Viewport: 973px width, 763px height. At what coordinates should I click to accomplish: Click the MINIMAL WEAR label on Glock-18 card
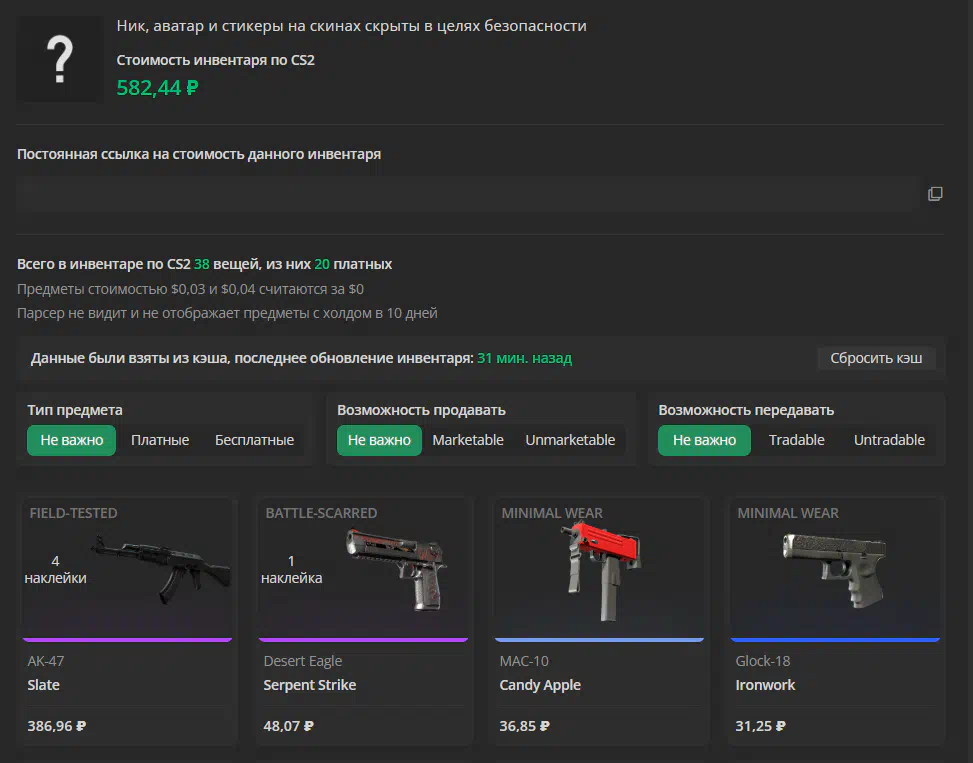787,513
